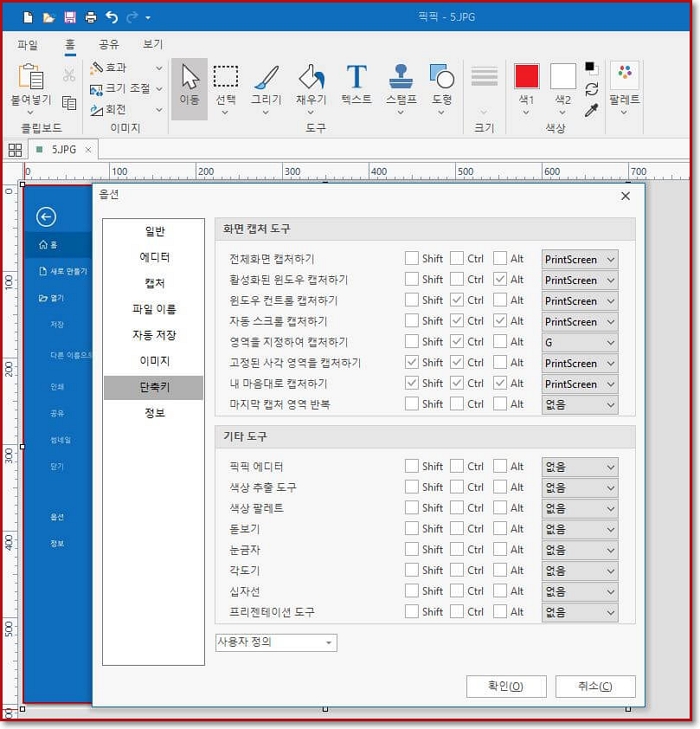This screenshot has height=729, width=700.
Task: Click the 확인(O) button
Action: (x=506, y=686)
